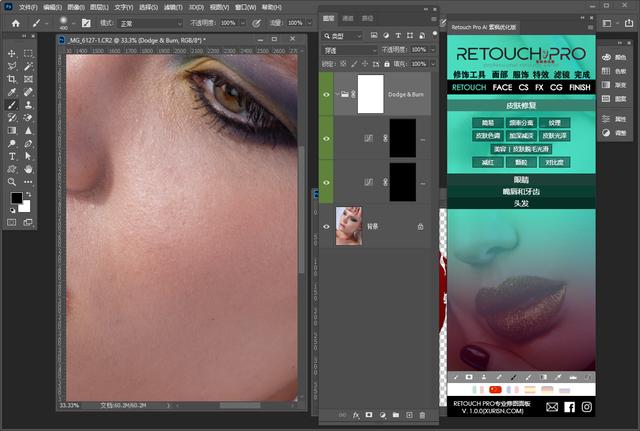Click the 皮肤光泽 button
Image resolution: width=640 pixels, height=431 pixels.
click(x=554, y=136)
